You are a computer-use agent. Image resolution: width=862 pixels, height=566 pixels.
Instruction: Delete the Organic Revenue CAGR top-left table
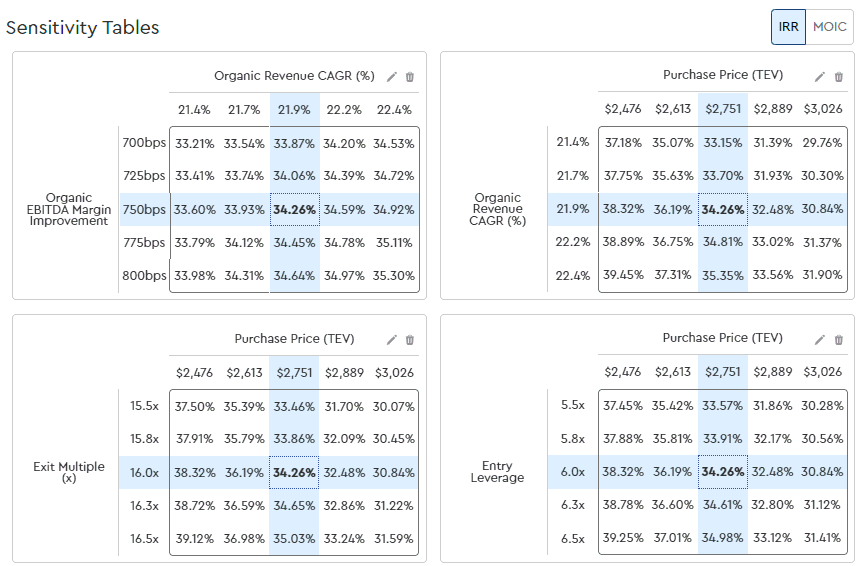[x=410, y=77]
